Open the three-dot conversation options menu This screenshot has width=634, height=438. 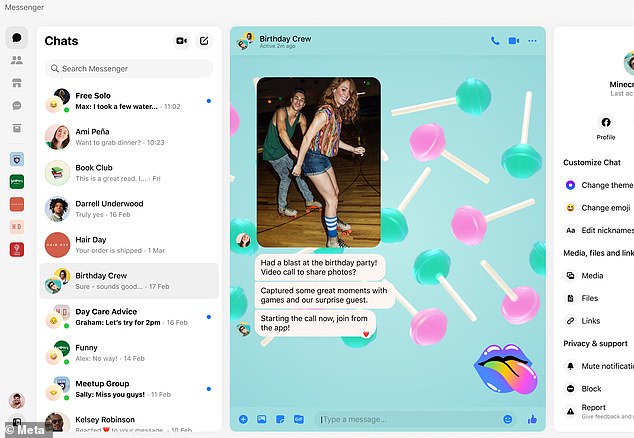click(x=532, y=41)
